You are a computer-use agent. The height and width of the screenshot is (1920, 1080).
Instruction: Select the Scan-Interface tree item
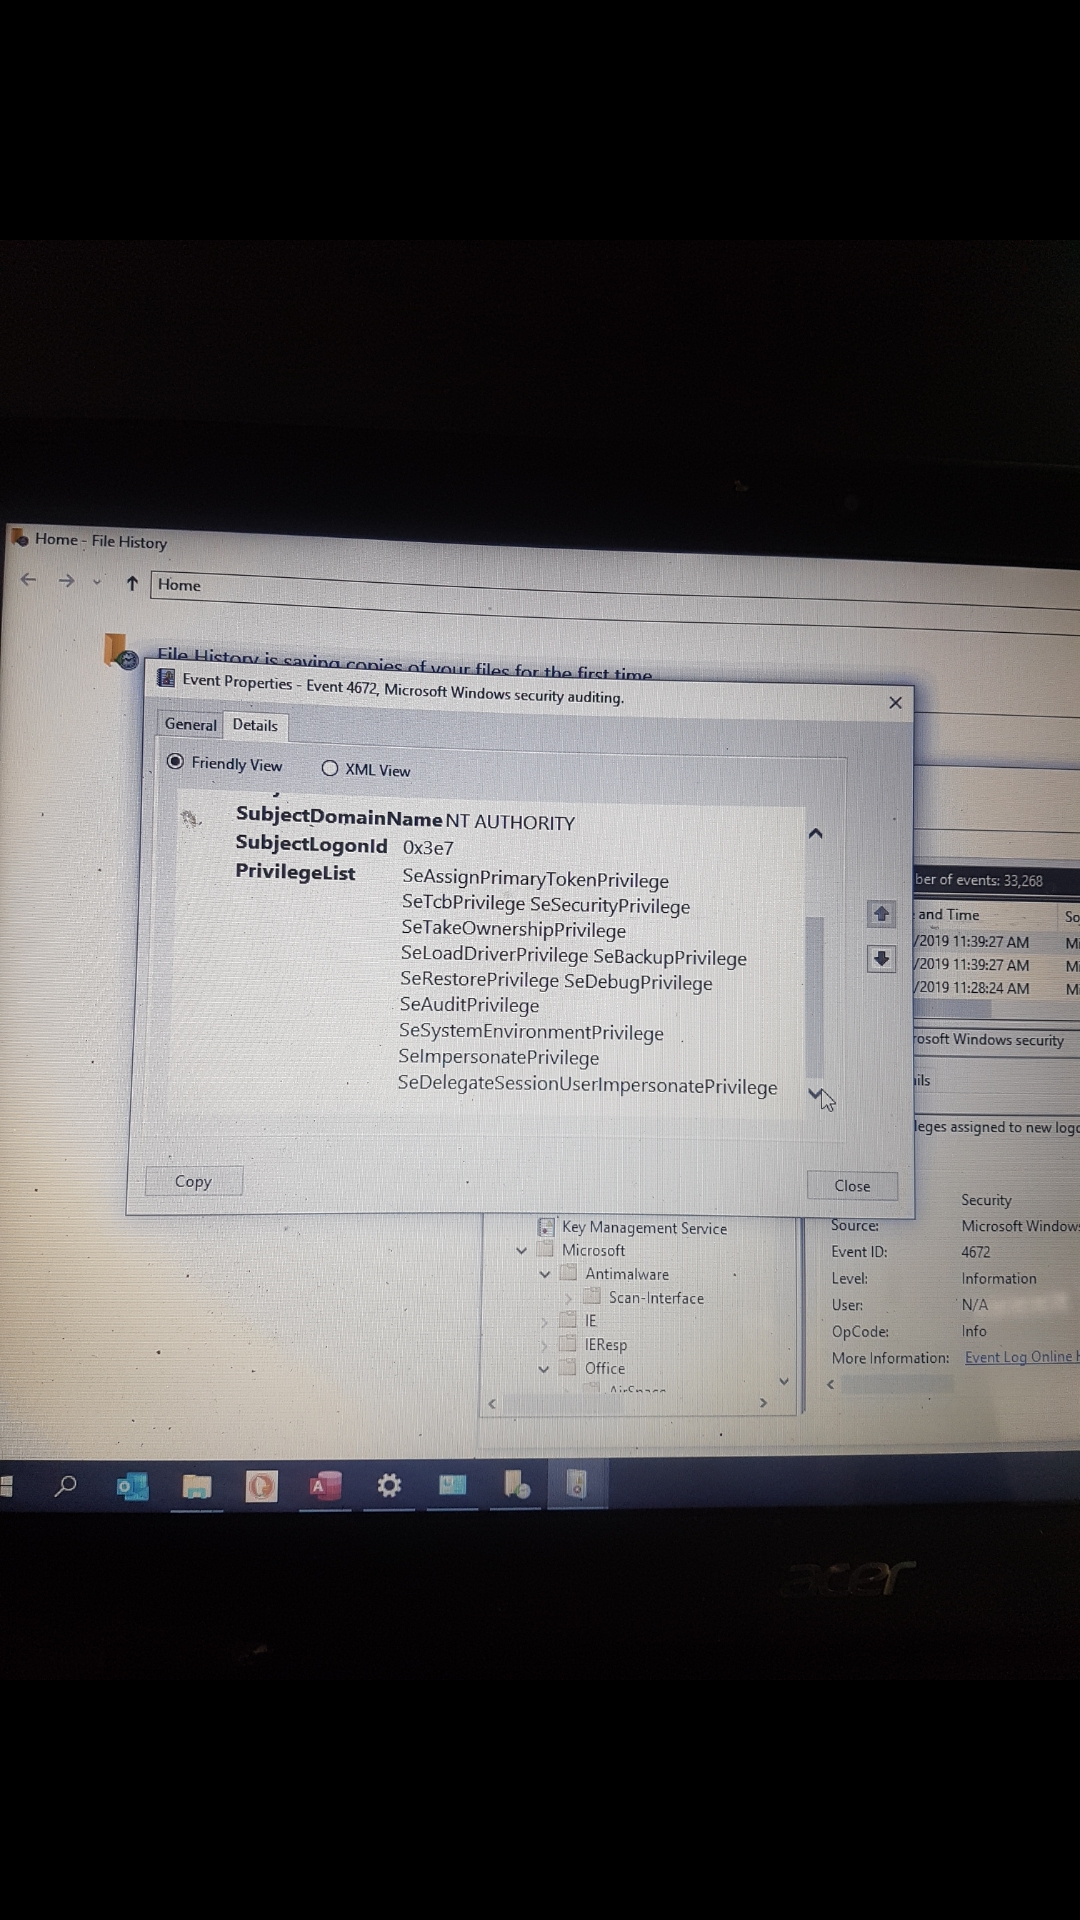tap(656, 1298)
